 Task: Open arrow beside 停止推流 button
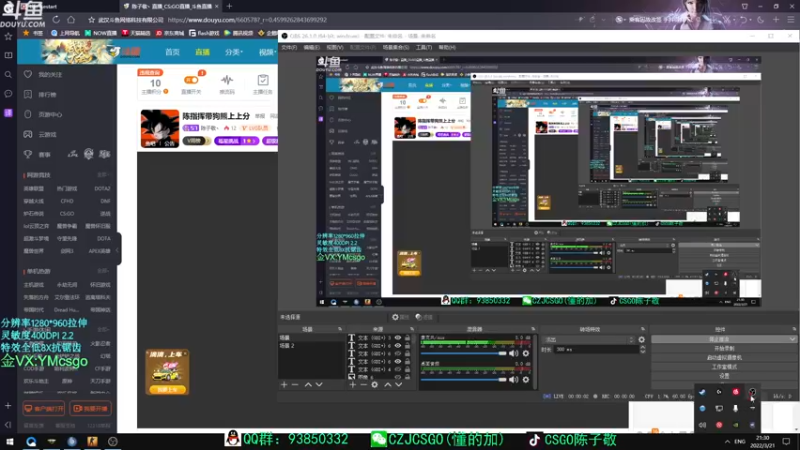pos(792,339)
